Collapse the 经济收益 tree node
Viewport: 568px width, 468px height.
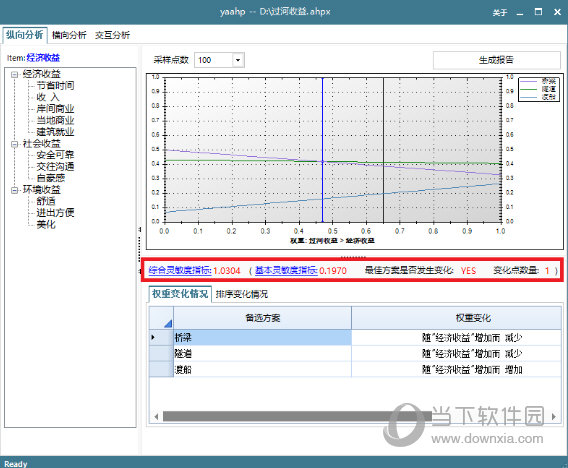point(14,75)
